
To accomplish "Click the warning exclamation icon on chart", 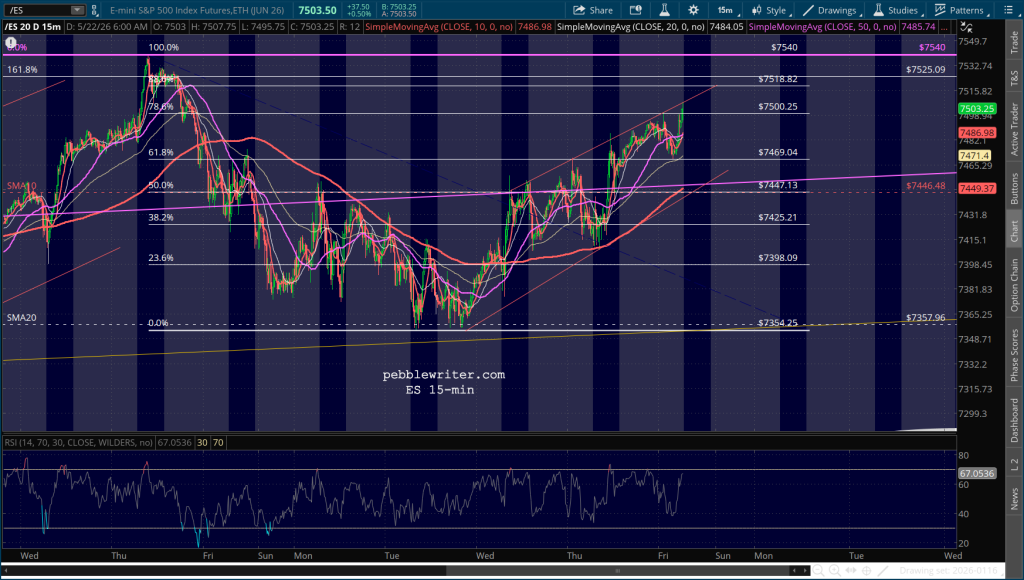I will point(10,43).
